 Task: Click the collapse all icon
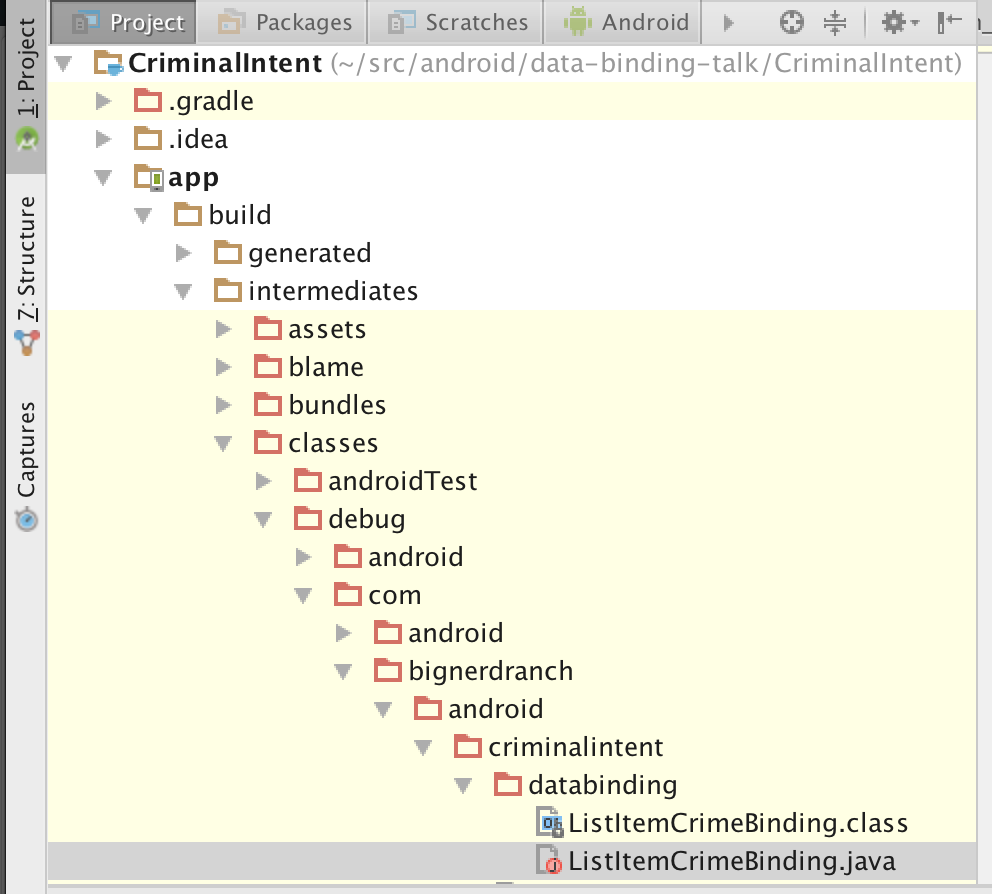835,22
